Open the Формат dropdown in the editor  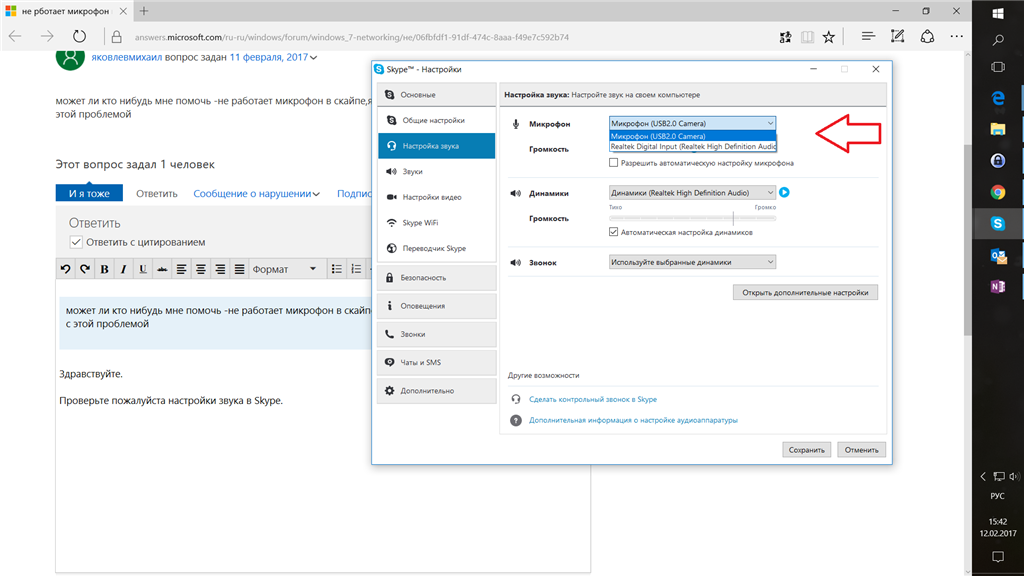[x=285, y=269]
